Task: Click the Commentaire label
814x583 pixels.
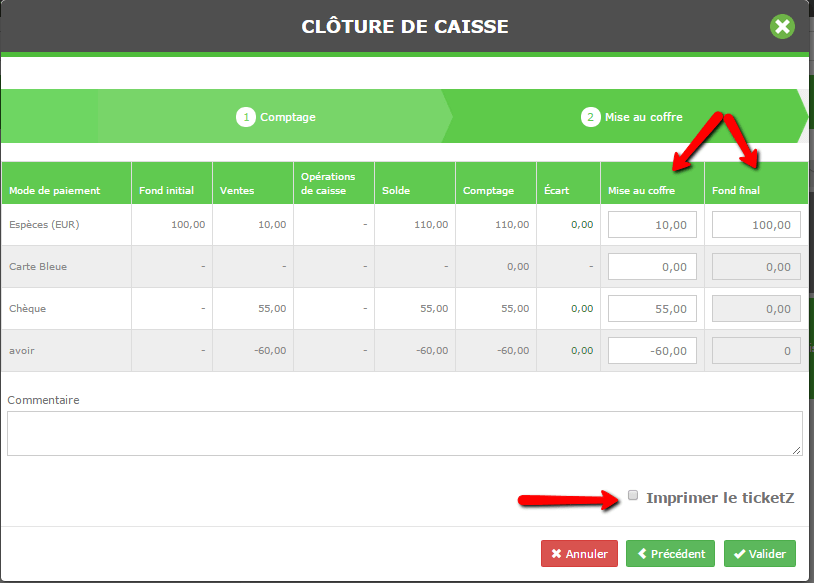Action: click(x=43, y=400)
